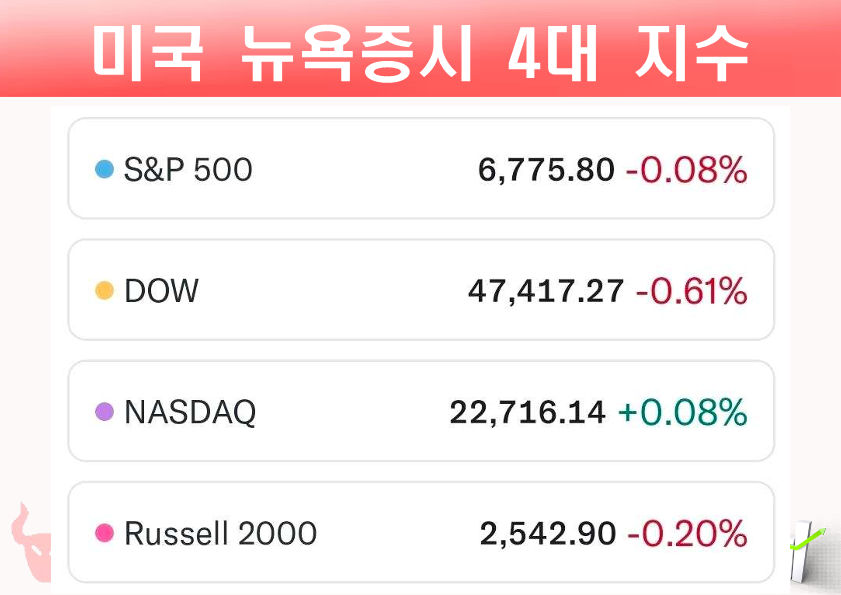Click the header title 미국 뉴욕증시 4대 지수

pos(420,50)
